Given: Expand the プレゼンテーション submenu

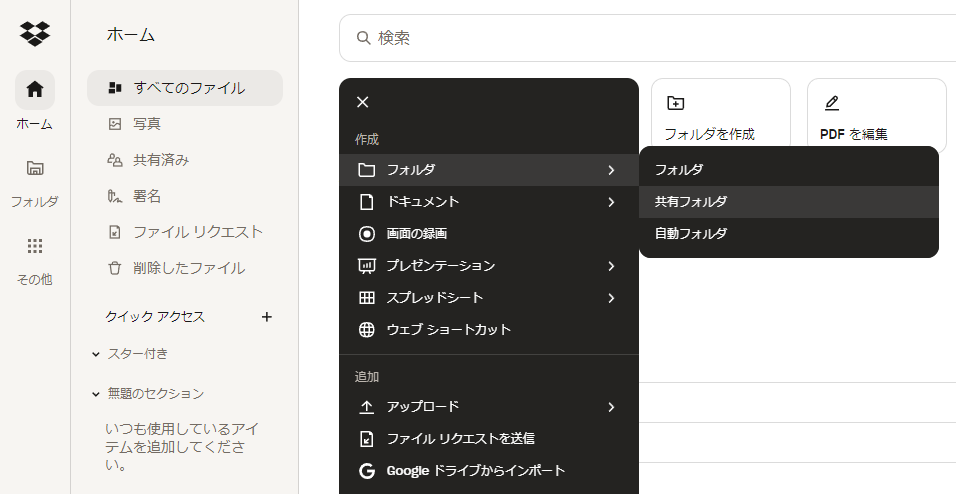Looking at the screenshot, I should 487,266.
